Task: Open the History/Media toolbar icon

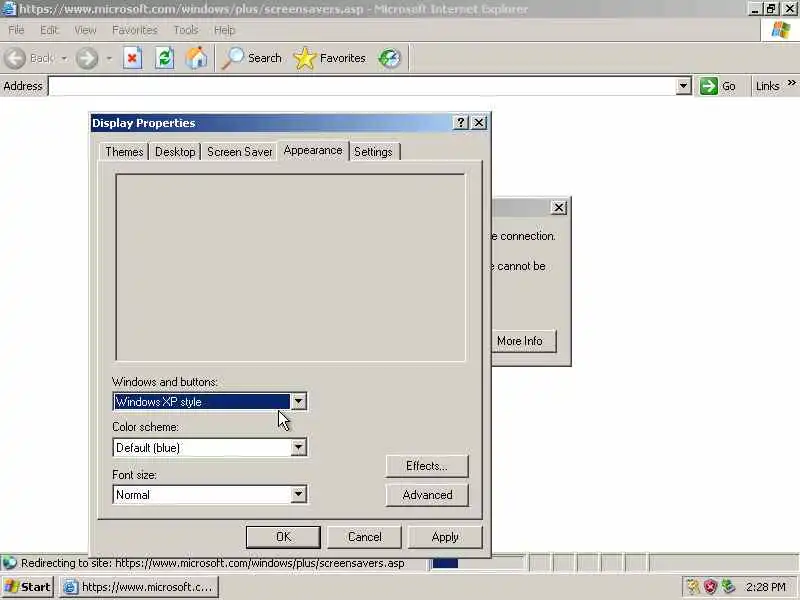Action: [389, 58]
